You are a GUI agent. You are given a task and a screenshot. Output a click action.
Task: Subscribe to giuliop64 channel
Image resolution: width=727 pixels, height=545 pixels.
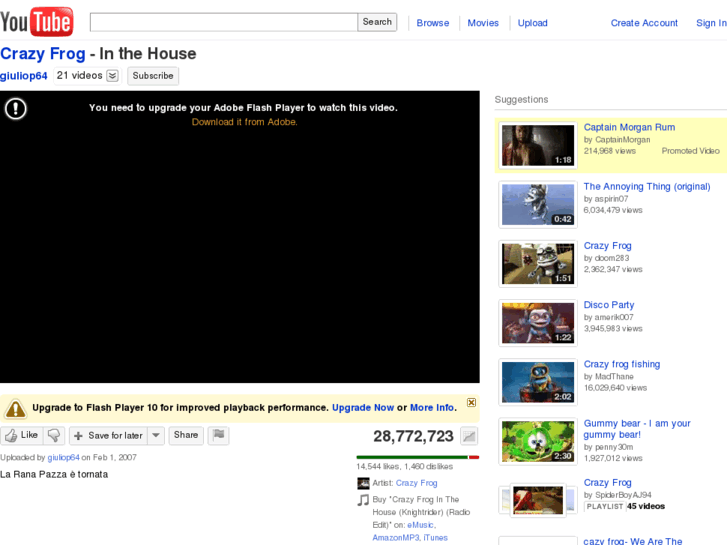pyautogui.click(x=153, y=76)
